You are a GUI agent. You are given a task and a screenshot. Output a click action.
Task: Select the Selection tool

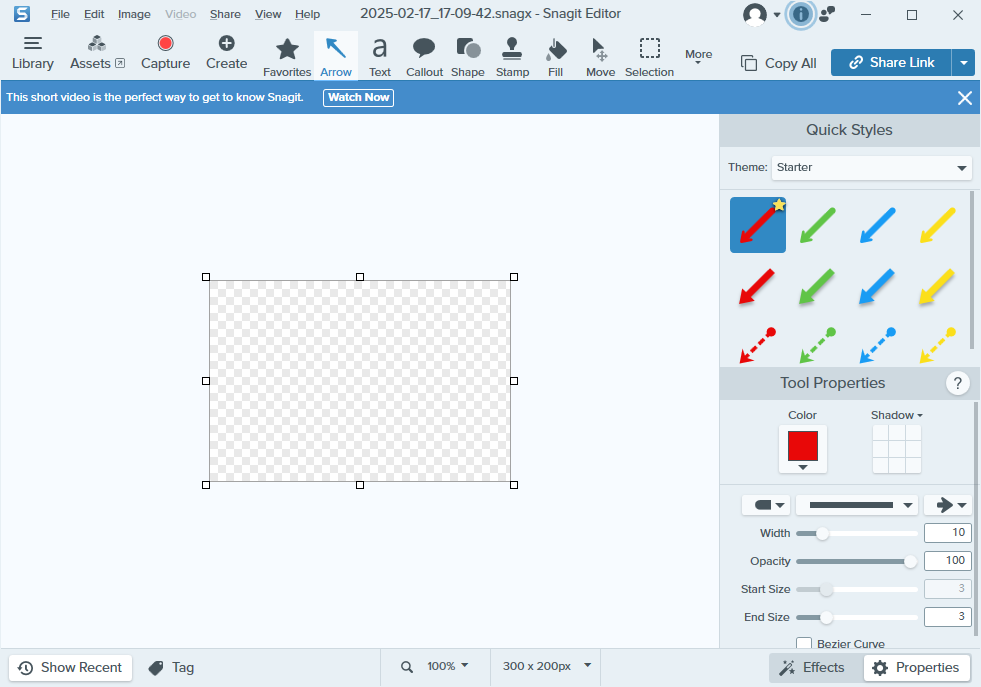coord(649,57)
